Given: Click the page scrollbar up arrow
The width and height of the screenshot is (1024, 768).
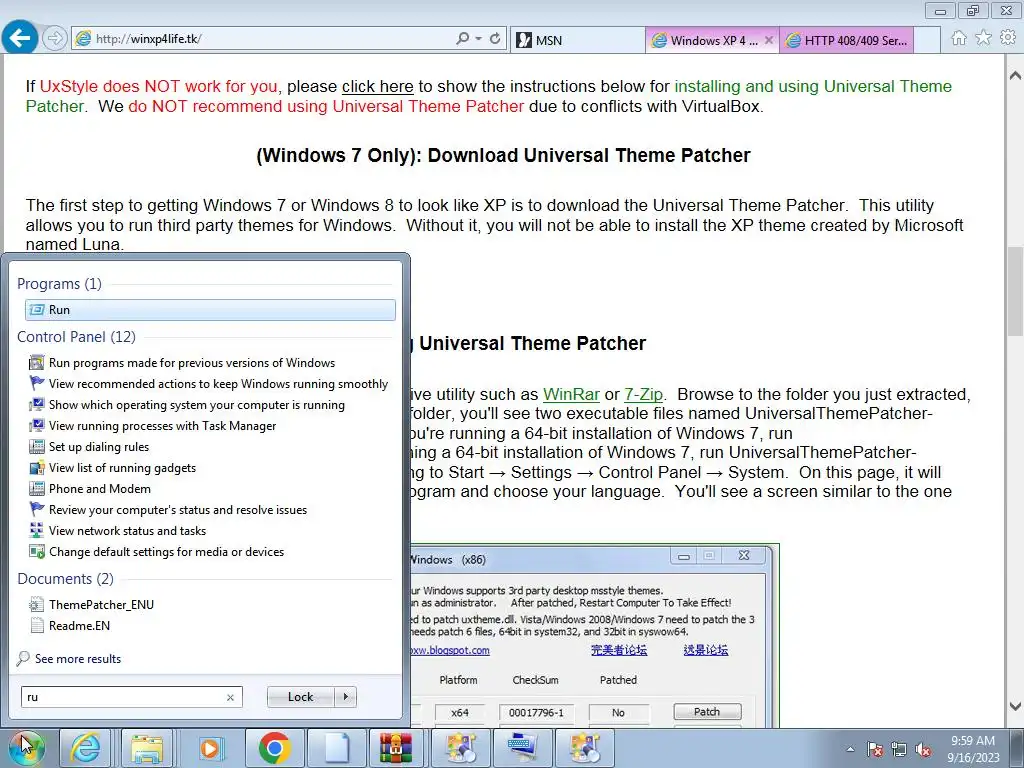Looking at the screenshot, I should coord(1016,76).
